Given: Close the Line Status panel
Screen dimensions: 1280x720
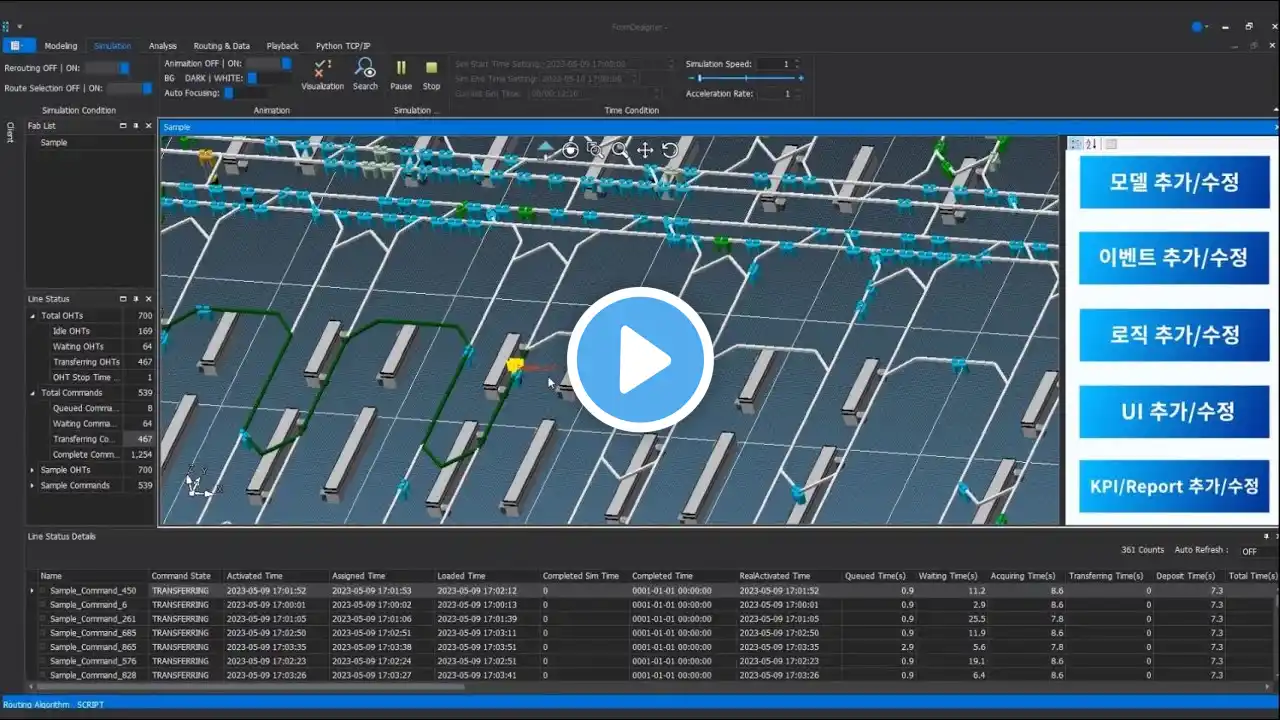Looking at the screenshot, I should click(x=149, y=299).
